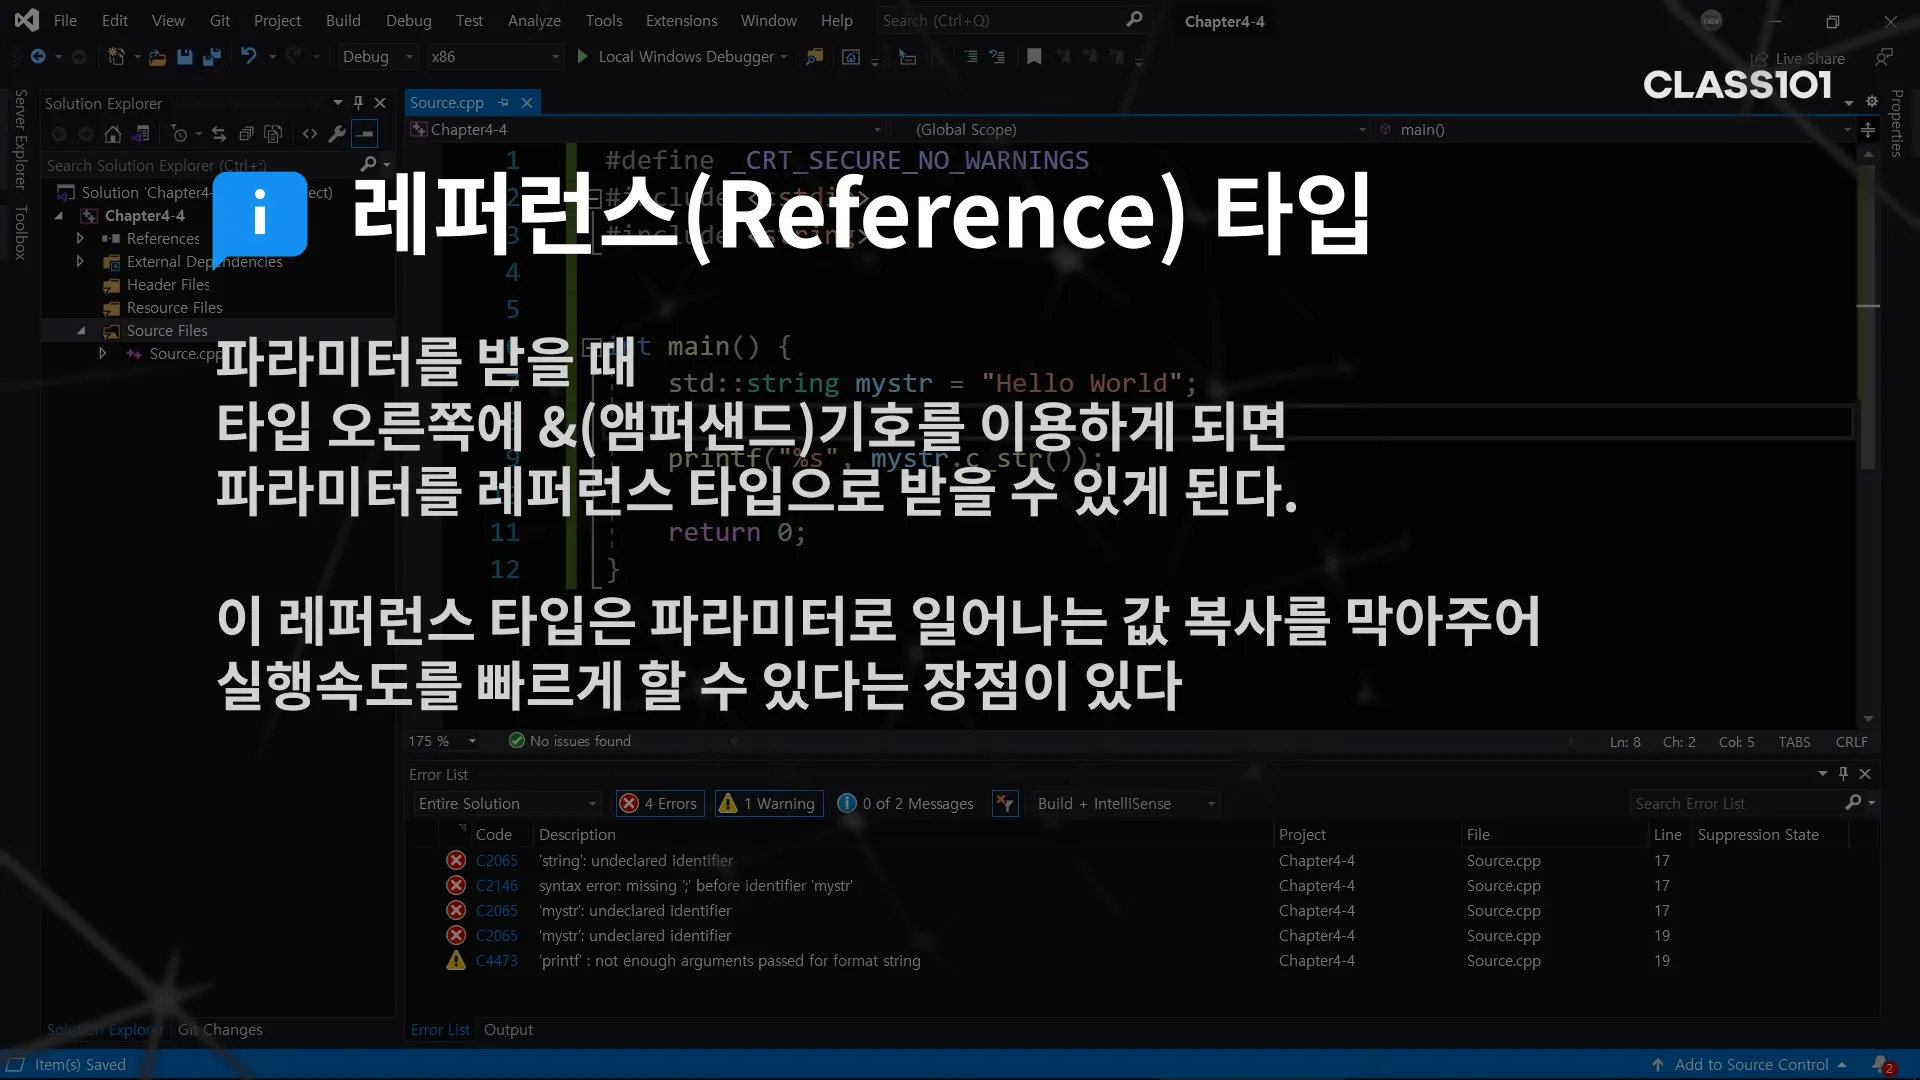Click the Save All toolbar icon
Image resolution: width=1920 pixels, height=1080 pixels.
point(211,57)
